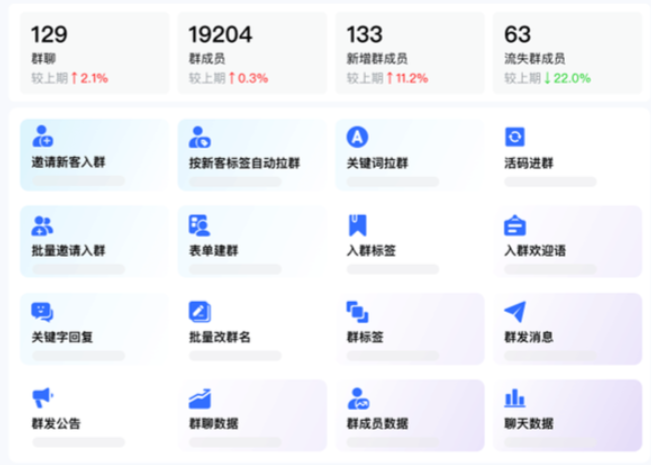Open the 批量改群名 edit icon
This screenshot has height=465, width=651.
point(200,312)
